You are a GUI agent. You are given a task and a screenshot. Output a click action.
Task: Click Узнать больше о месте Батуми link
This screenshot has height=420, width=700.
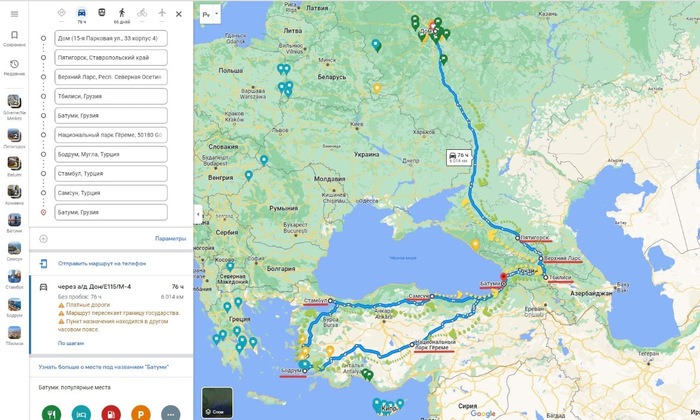[x=104, y=367]
